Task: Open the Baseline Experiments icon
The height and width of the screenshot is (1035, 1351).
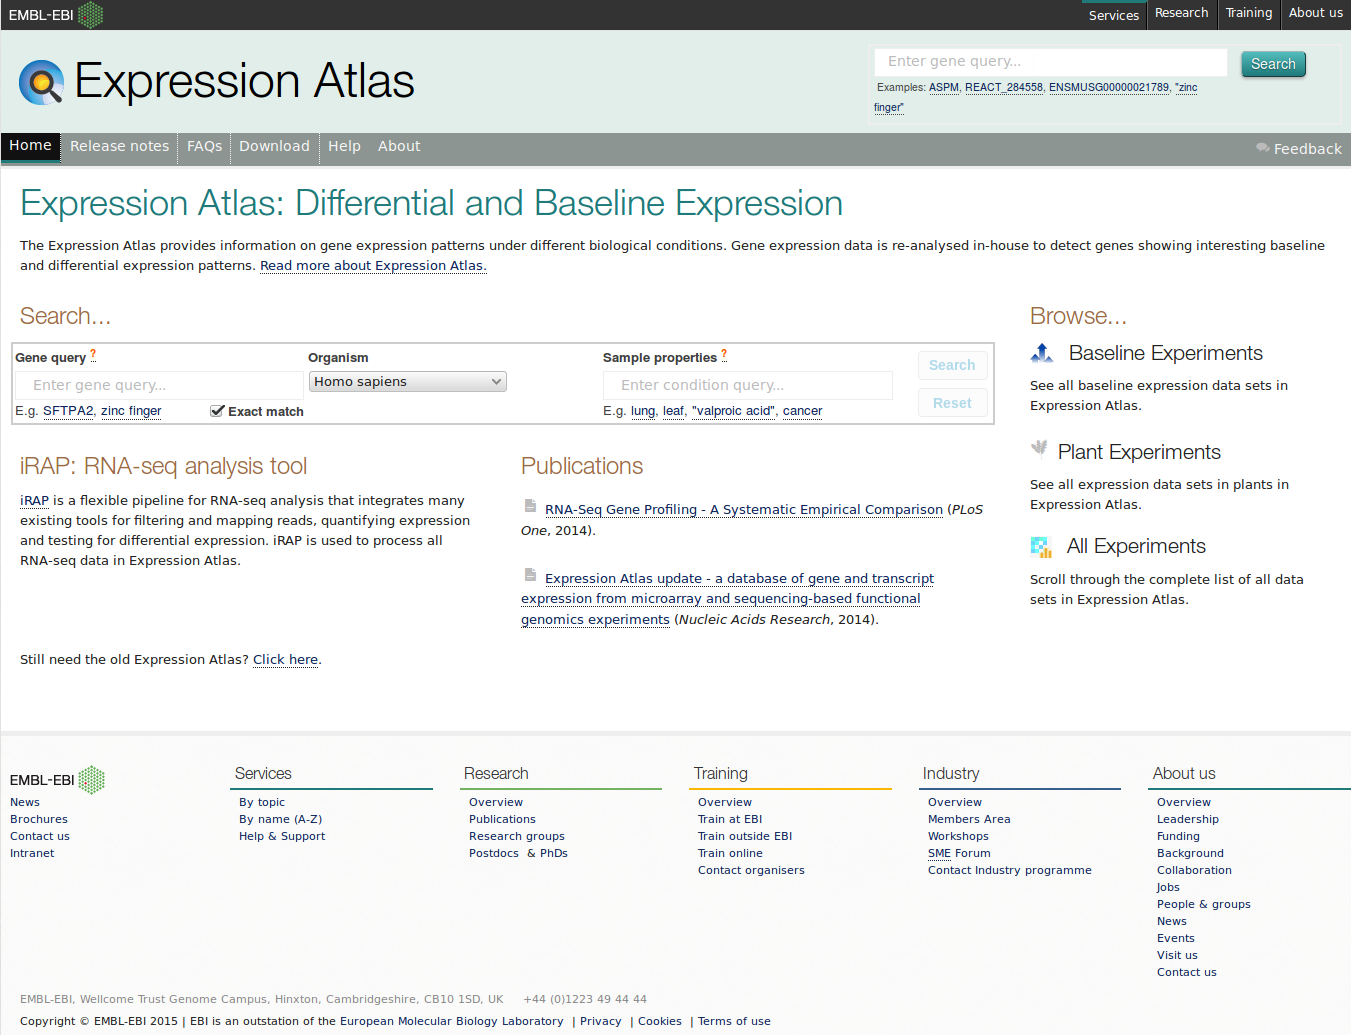Action: click(1042, 353)
